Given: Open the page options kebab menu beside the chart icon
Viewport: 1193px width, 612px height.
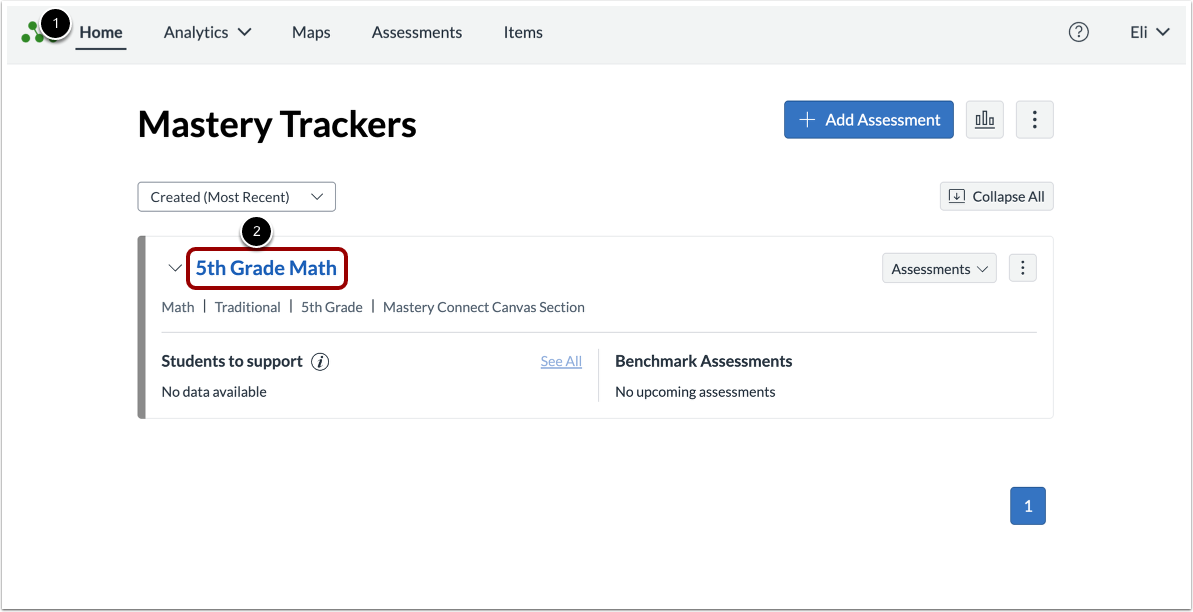Looking at the screenshot, I should point(1035,120).
